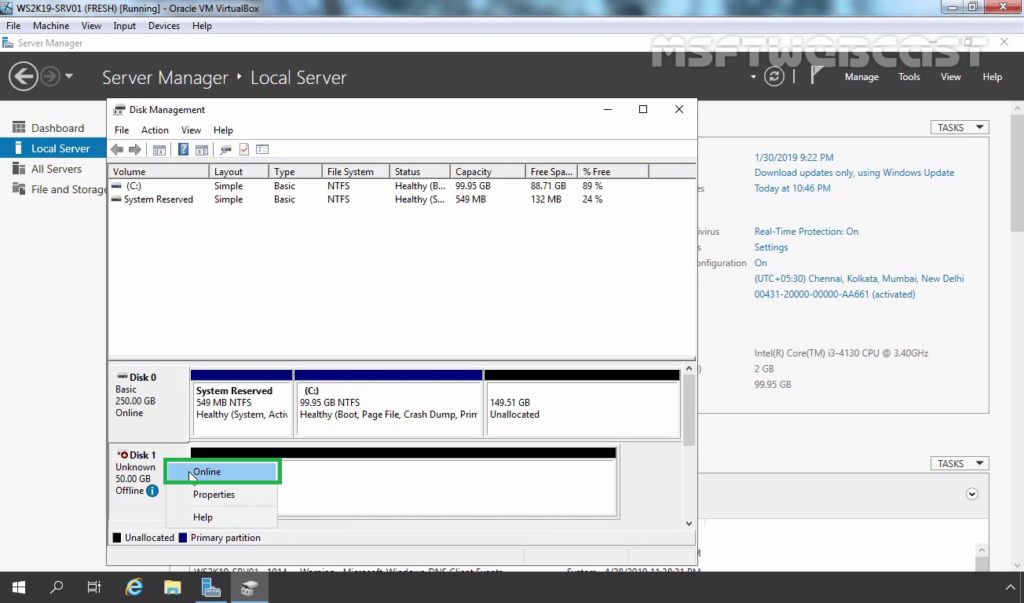Switch to Server Manager taskbar icon

click(211, 587)
